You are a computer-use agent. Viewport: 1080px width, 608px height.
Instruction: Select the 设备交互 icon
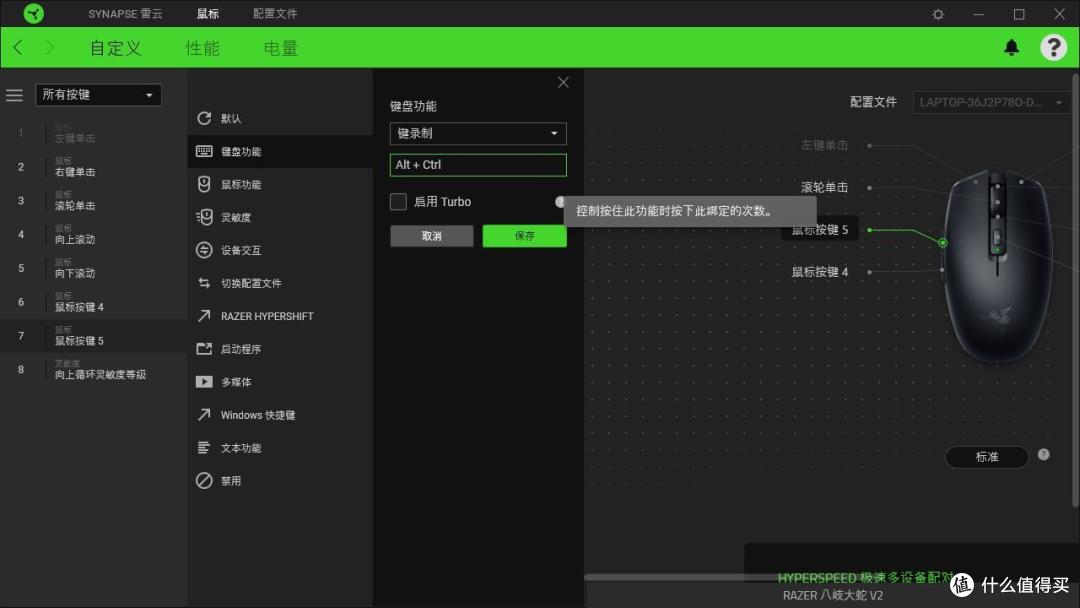pyautogui.click(x=204, y=250)
